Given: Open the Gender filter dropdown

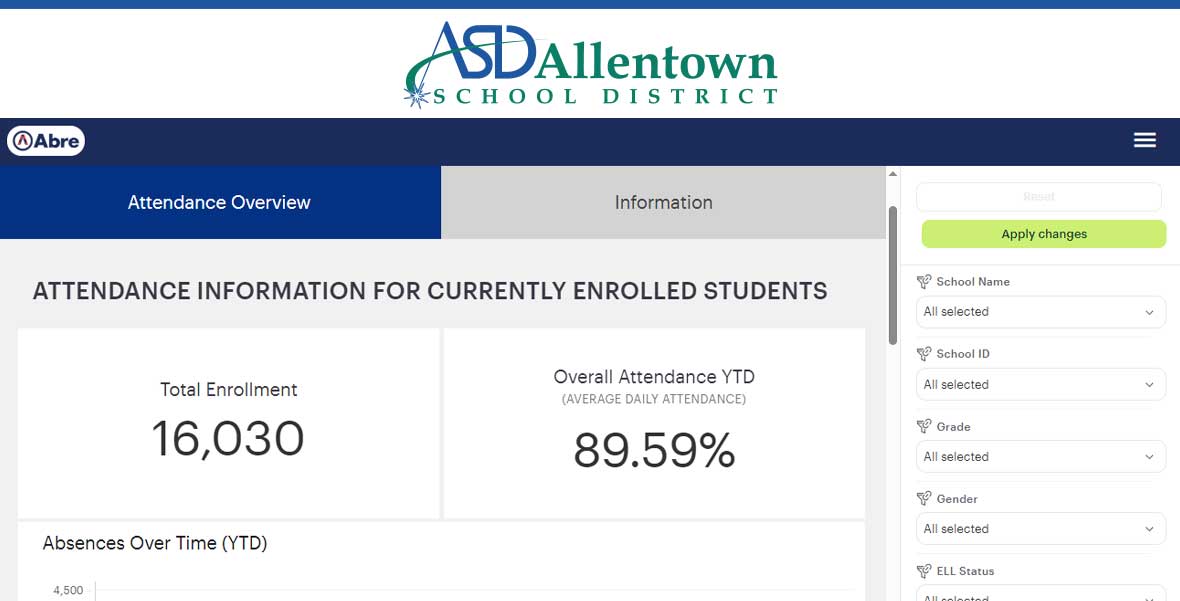Looking at the screenshot, I should (x=1041, y=529).
